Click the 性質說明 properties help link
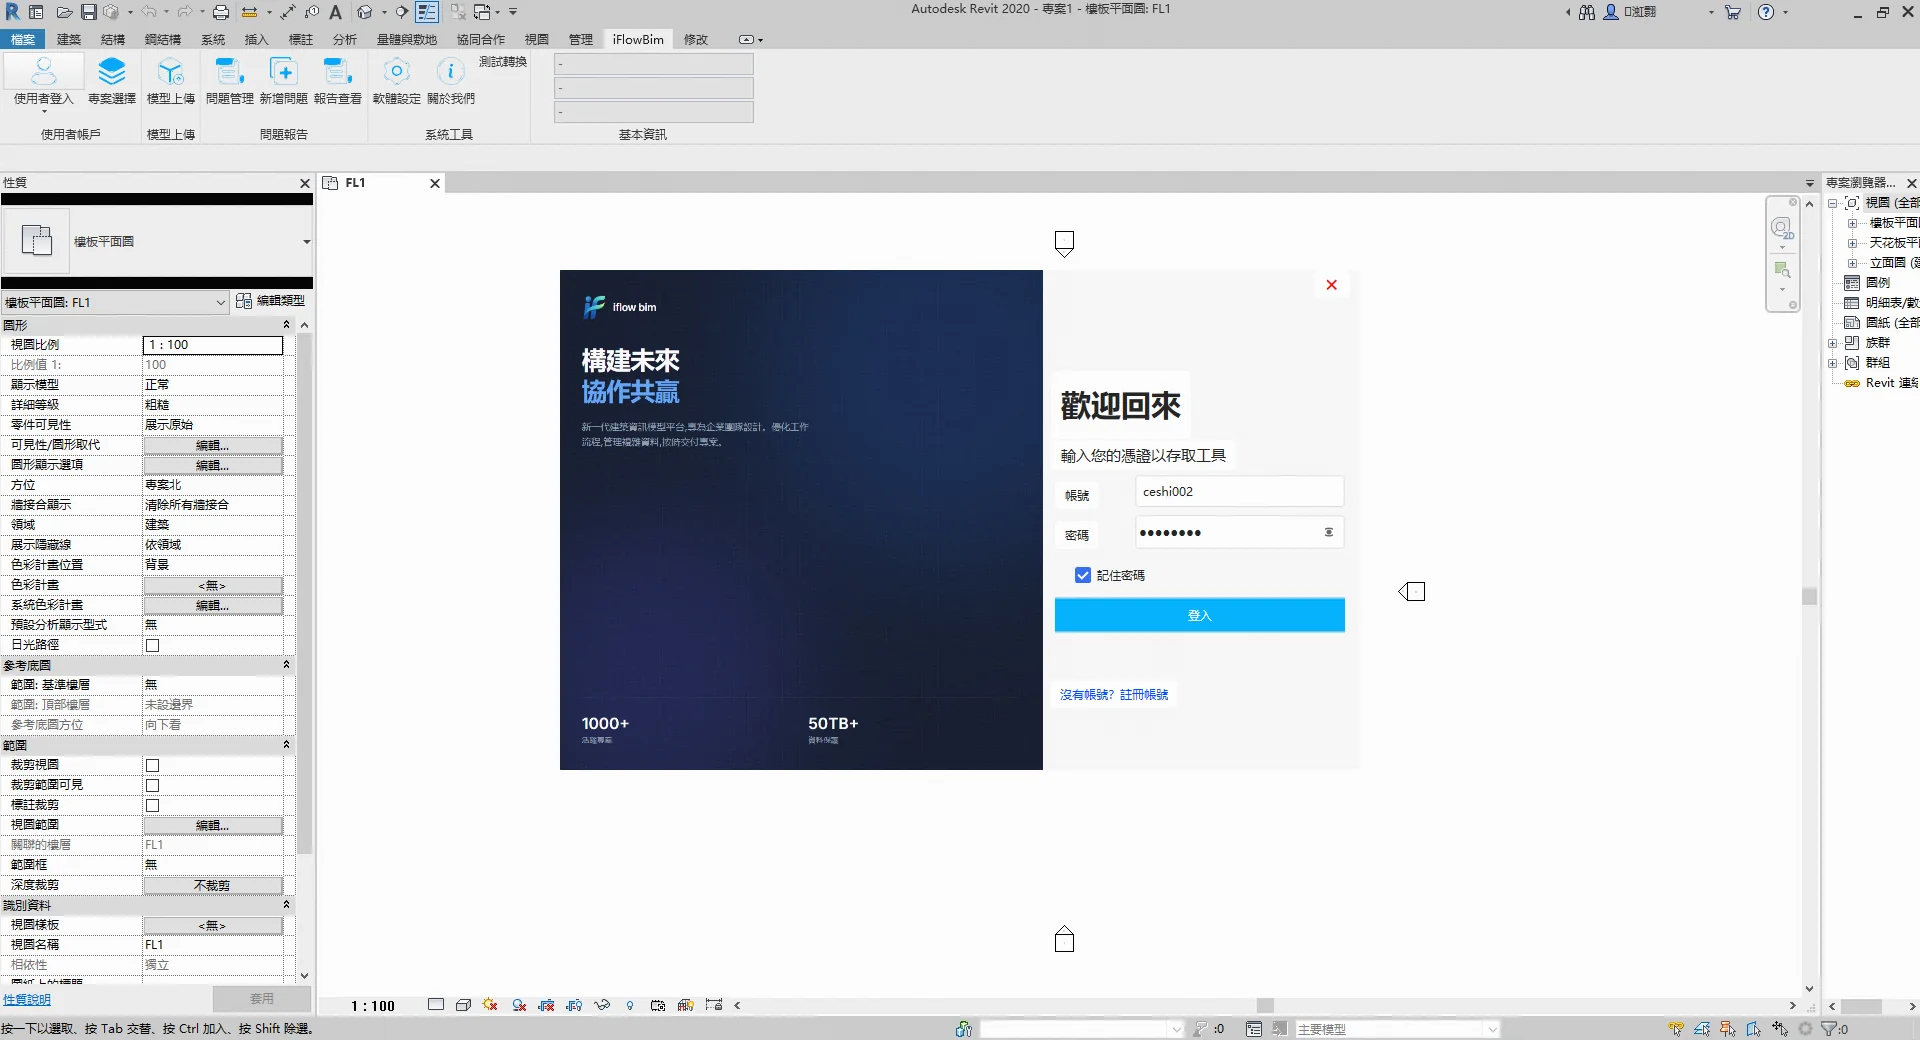 tap(27, 999)
